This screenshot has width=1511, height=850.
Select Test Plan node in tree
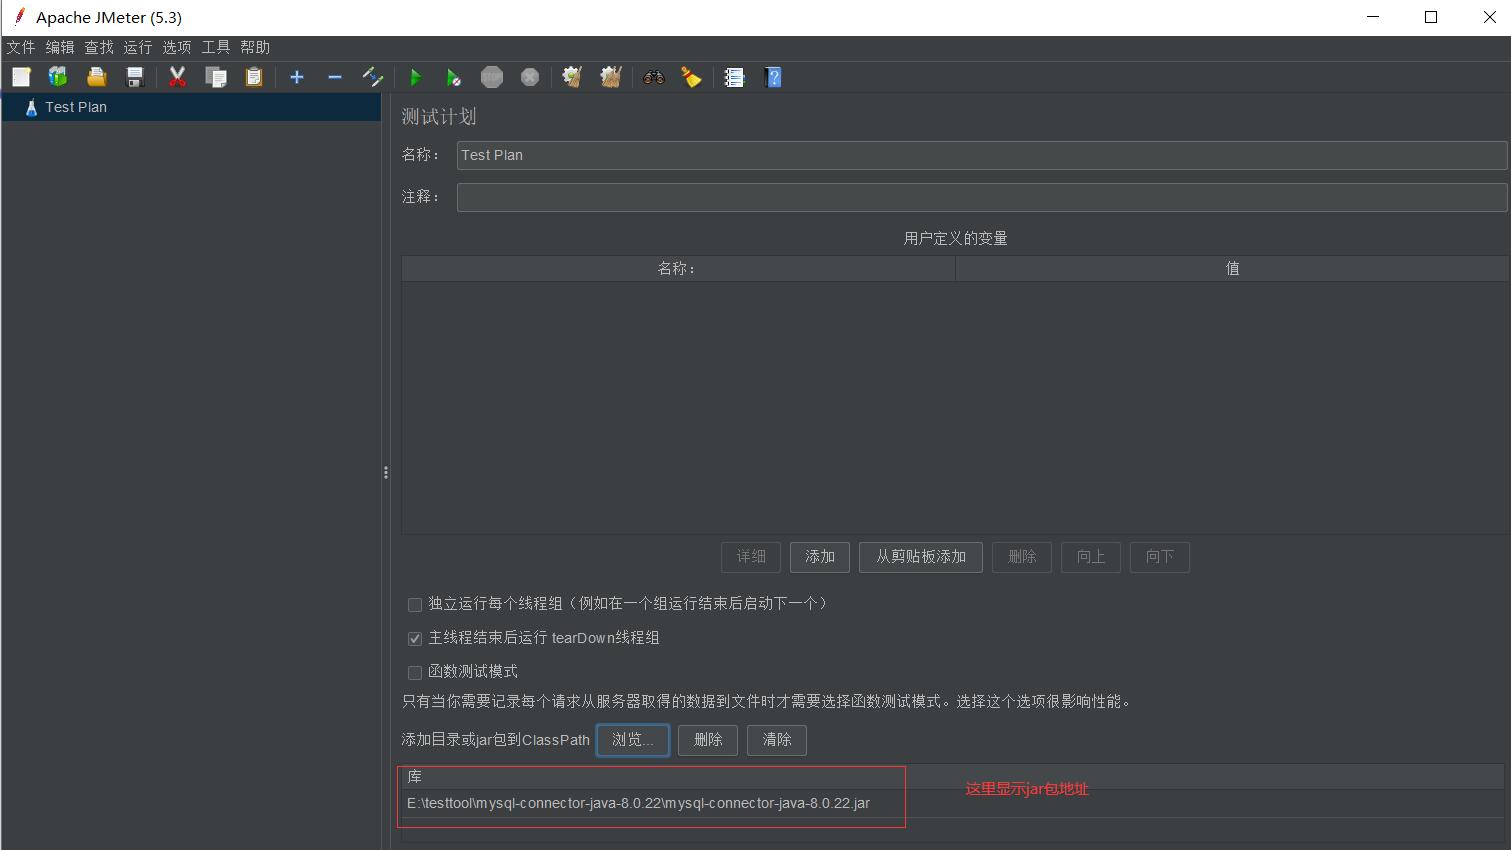[x=191, y=107]
